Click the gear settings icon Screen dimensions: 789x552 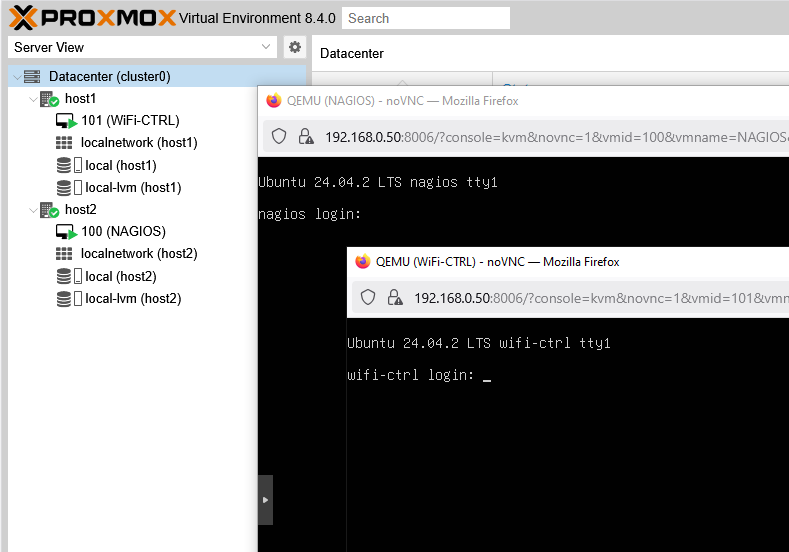click(x=294, y=47)
